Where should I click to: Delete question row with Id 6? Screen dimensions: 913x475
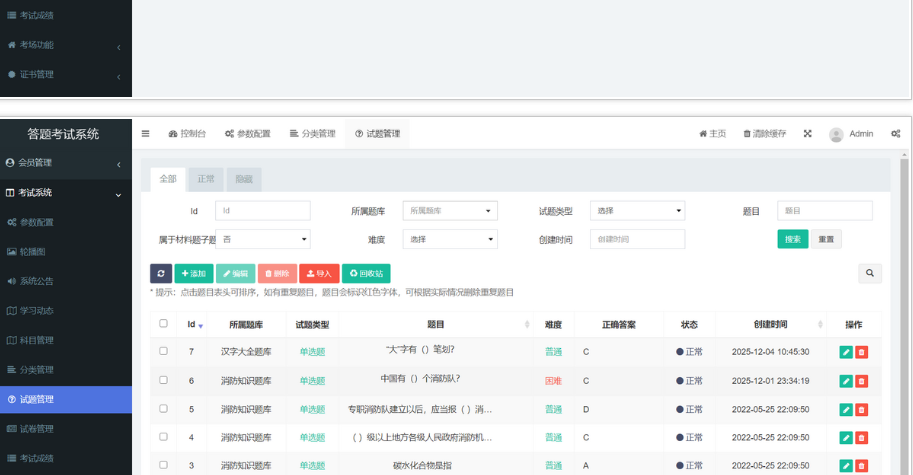pyautogui.click(x=862, y=381)
